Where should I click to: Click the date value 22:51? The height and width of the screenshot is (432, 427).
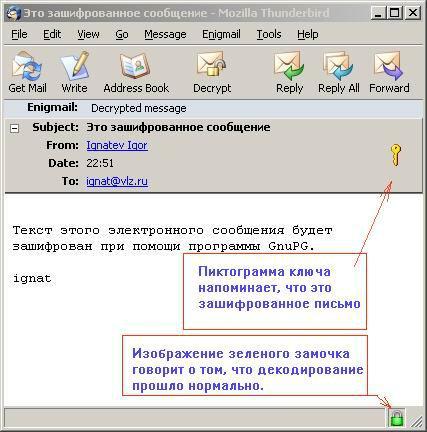tap(100, 163)
